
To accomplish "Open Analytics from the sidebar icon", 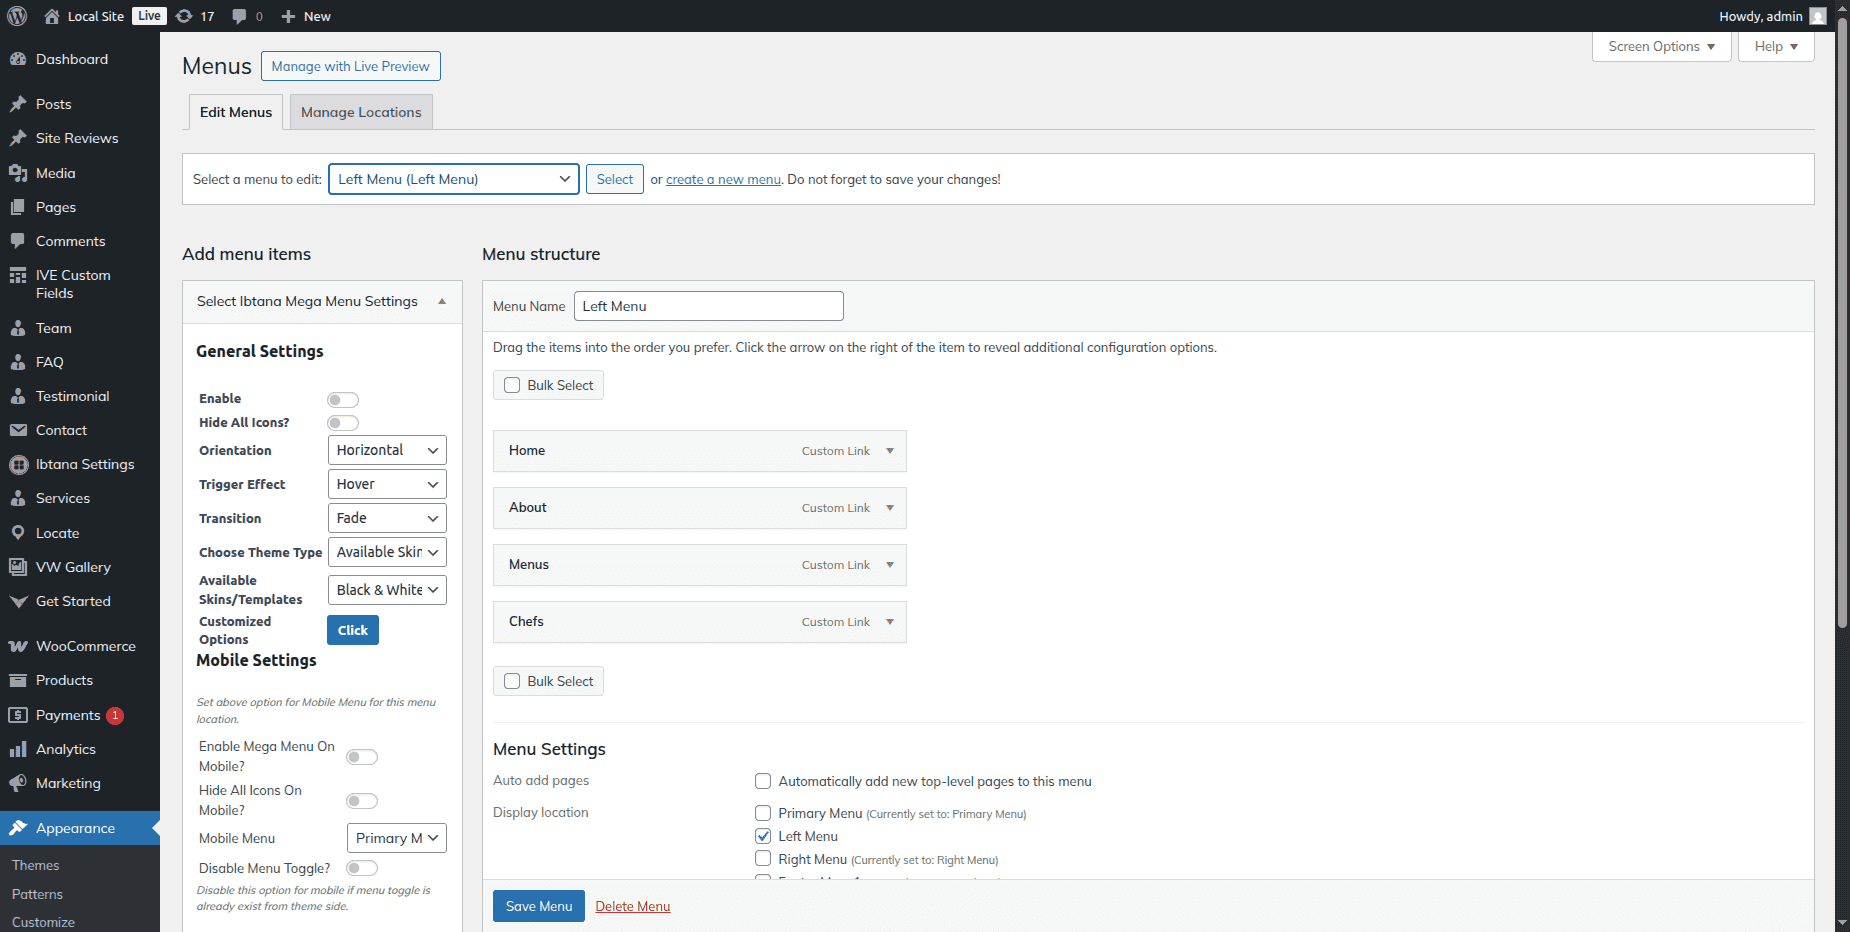I will click(x=18, y=750).
